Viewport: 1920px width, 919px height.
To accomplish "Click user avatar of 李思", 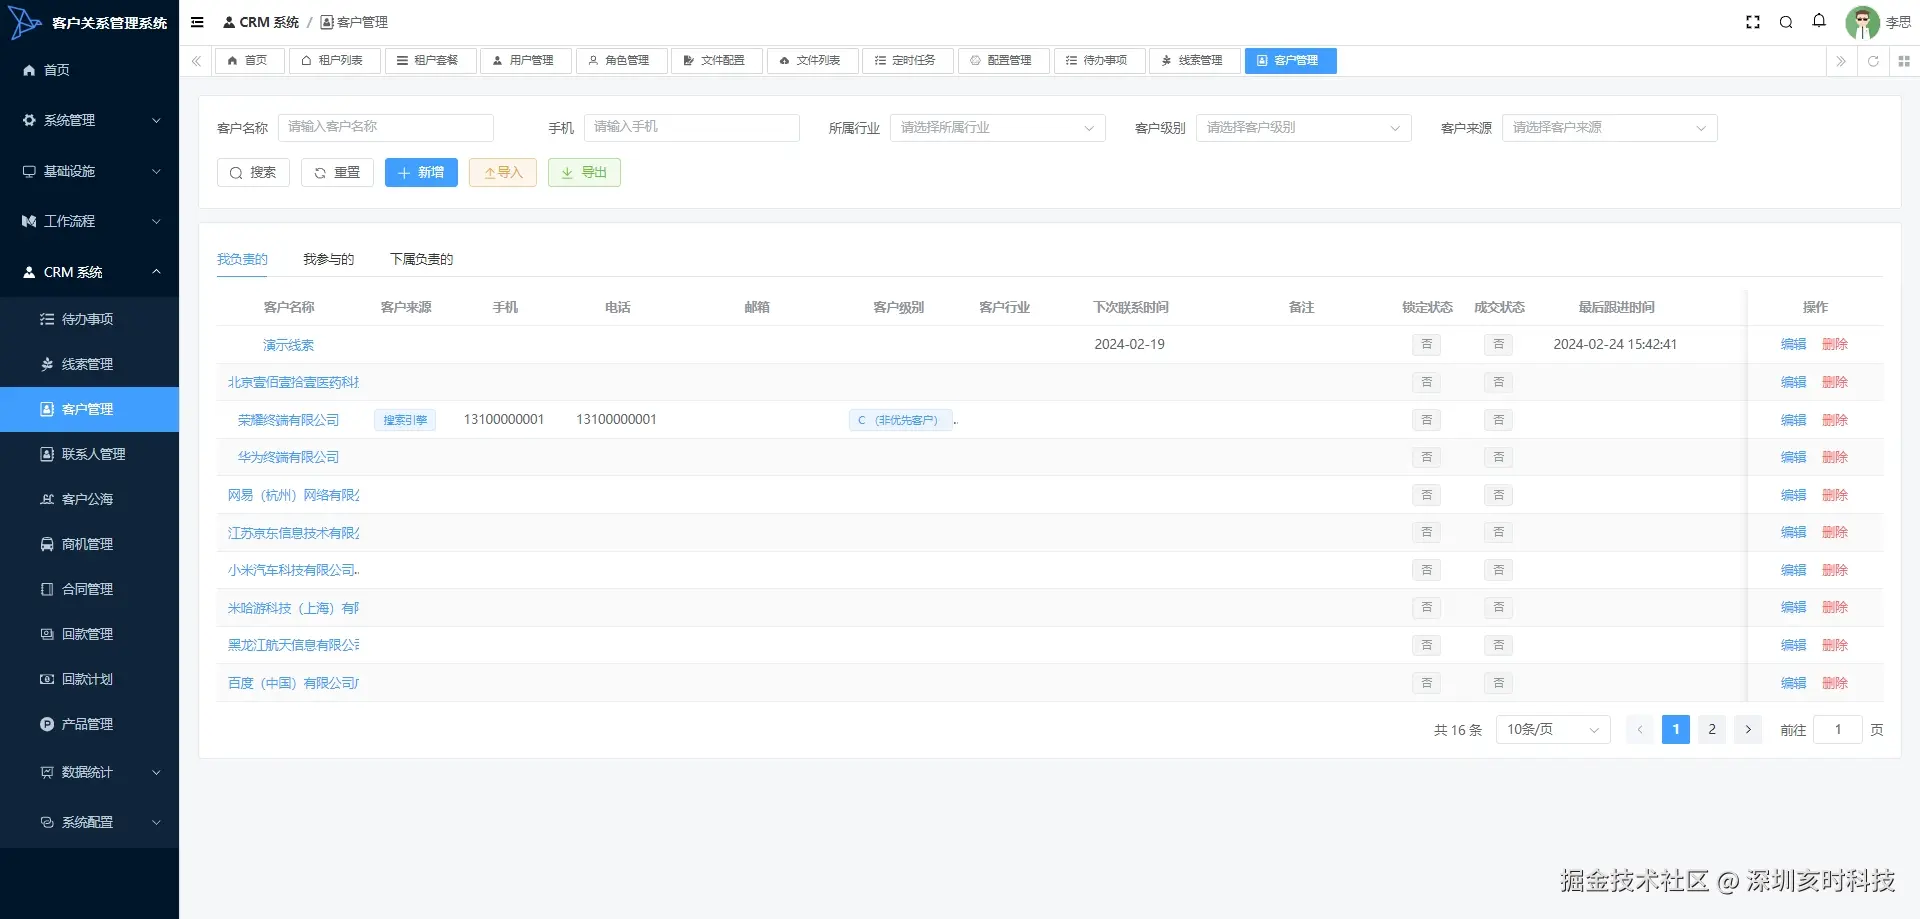I will [x=1862, y=22].
